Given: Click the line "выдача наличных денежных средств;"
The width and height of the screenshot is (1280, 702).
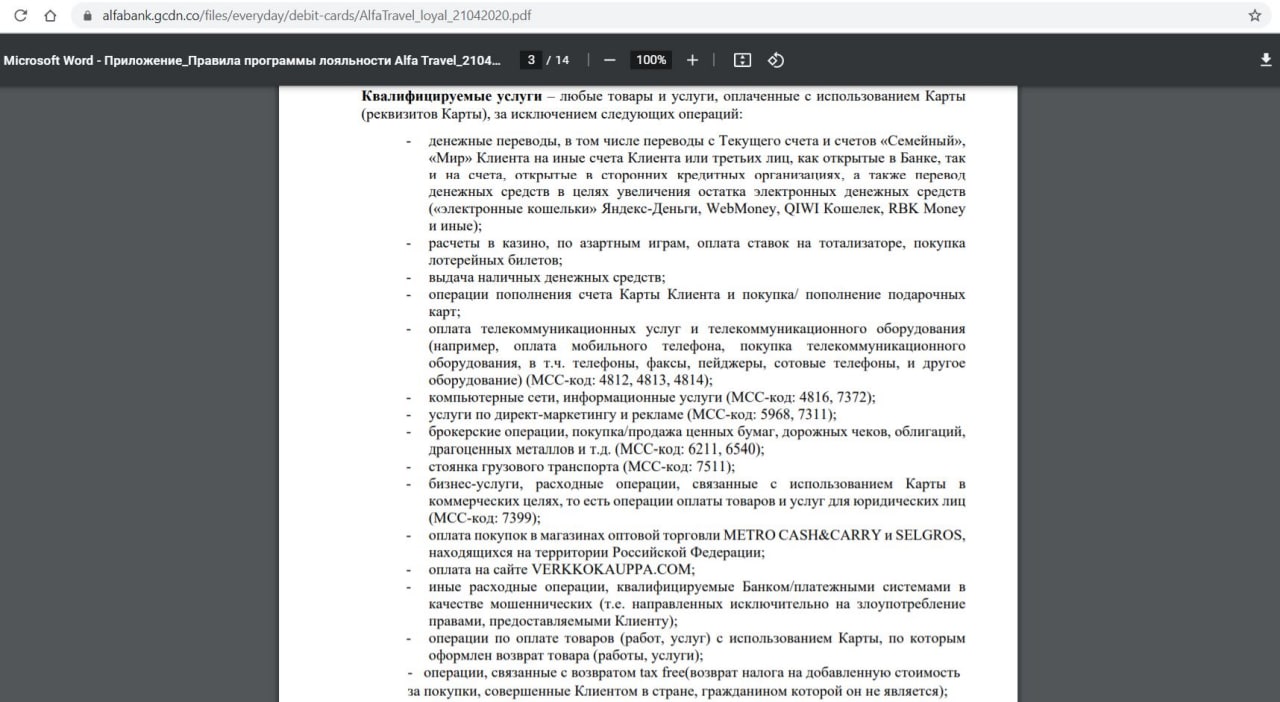Looking at the screenshot, I should pos(547,277).
